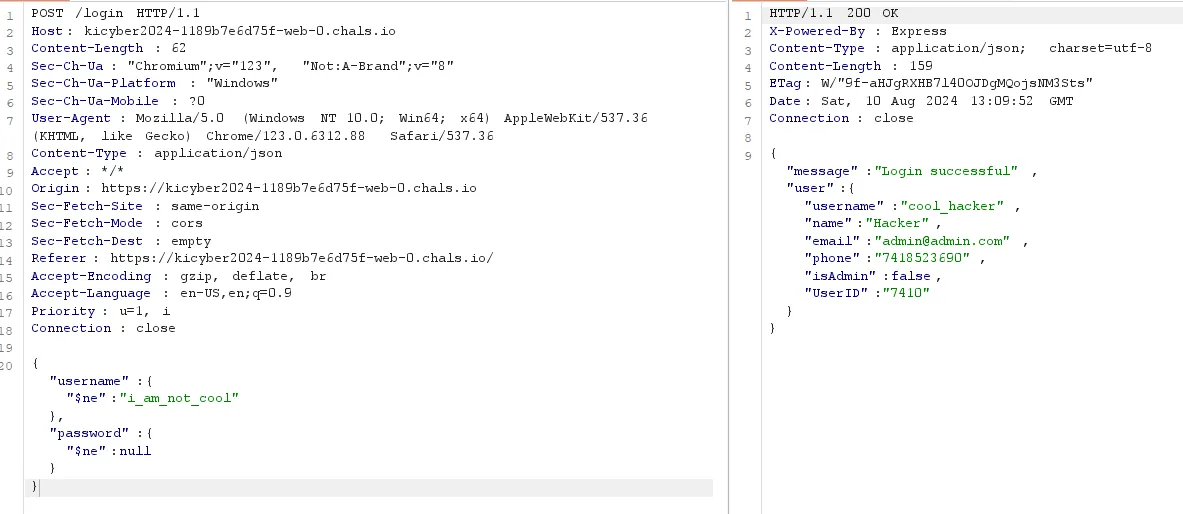Select the Sec-Ch-Ua header line

point(242,66)
